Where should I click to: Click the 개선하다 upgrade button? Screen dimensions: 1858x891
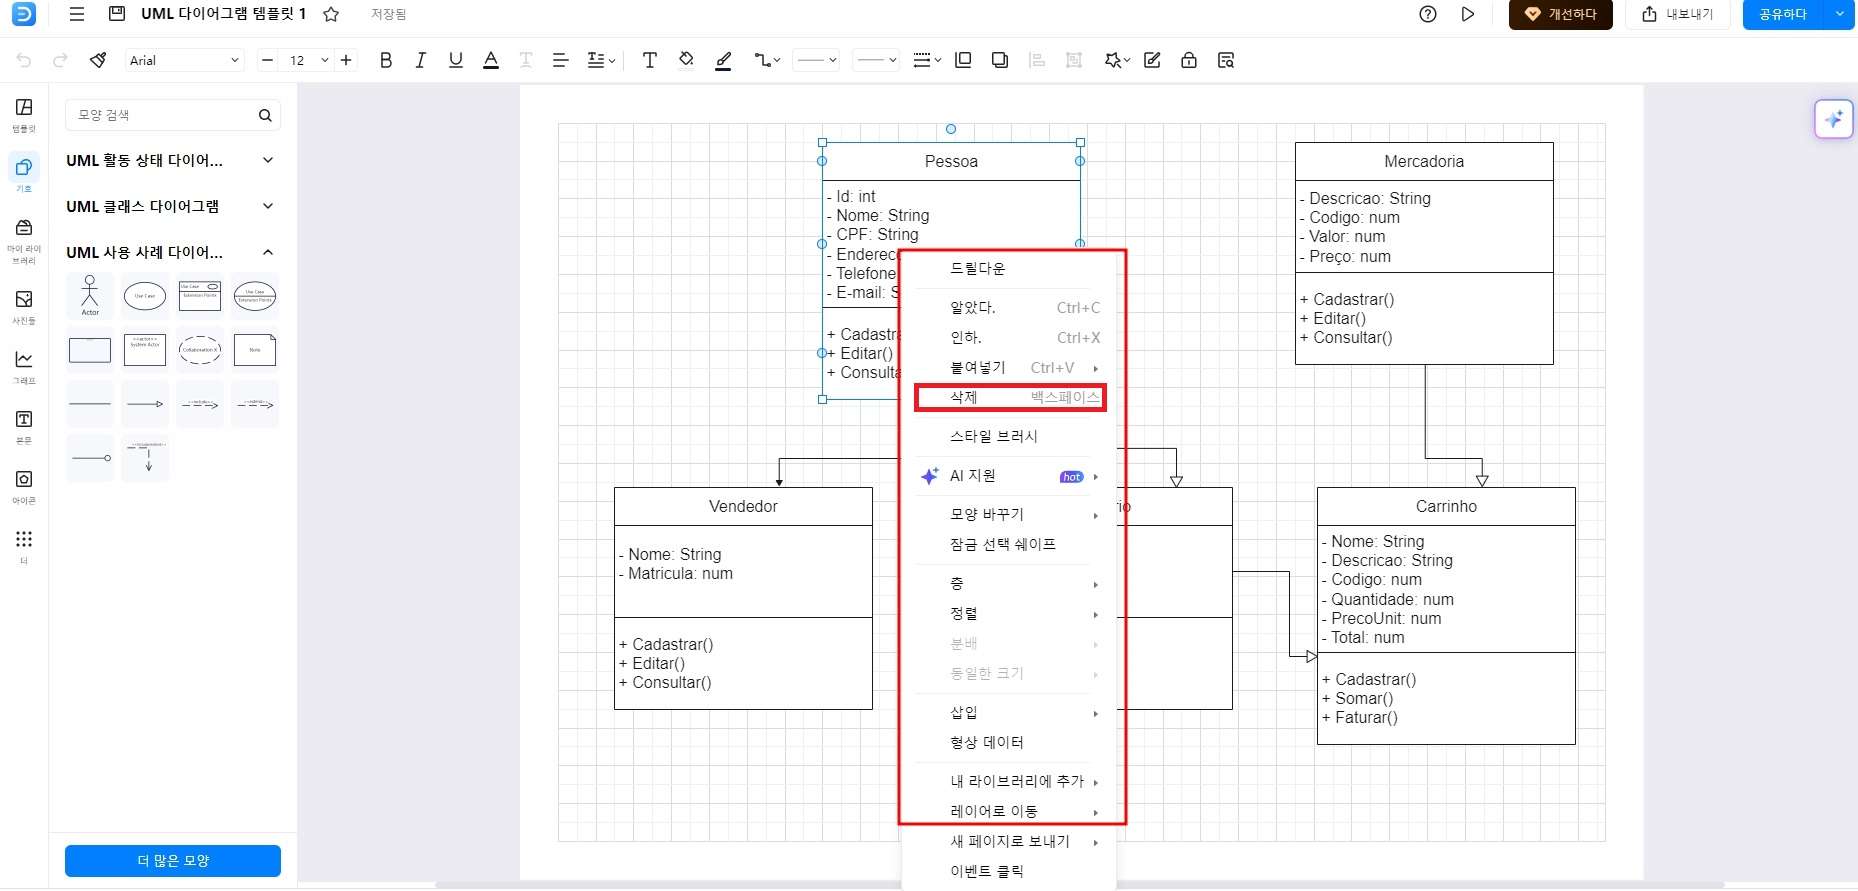pyautogui.click(x=1560, y=14)
